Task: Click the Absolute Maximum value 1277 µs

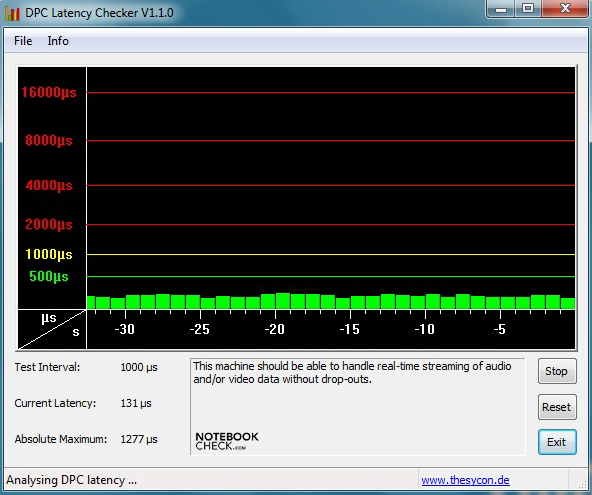Action: [139, 439]
